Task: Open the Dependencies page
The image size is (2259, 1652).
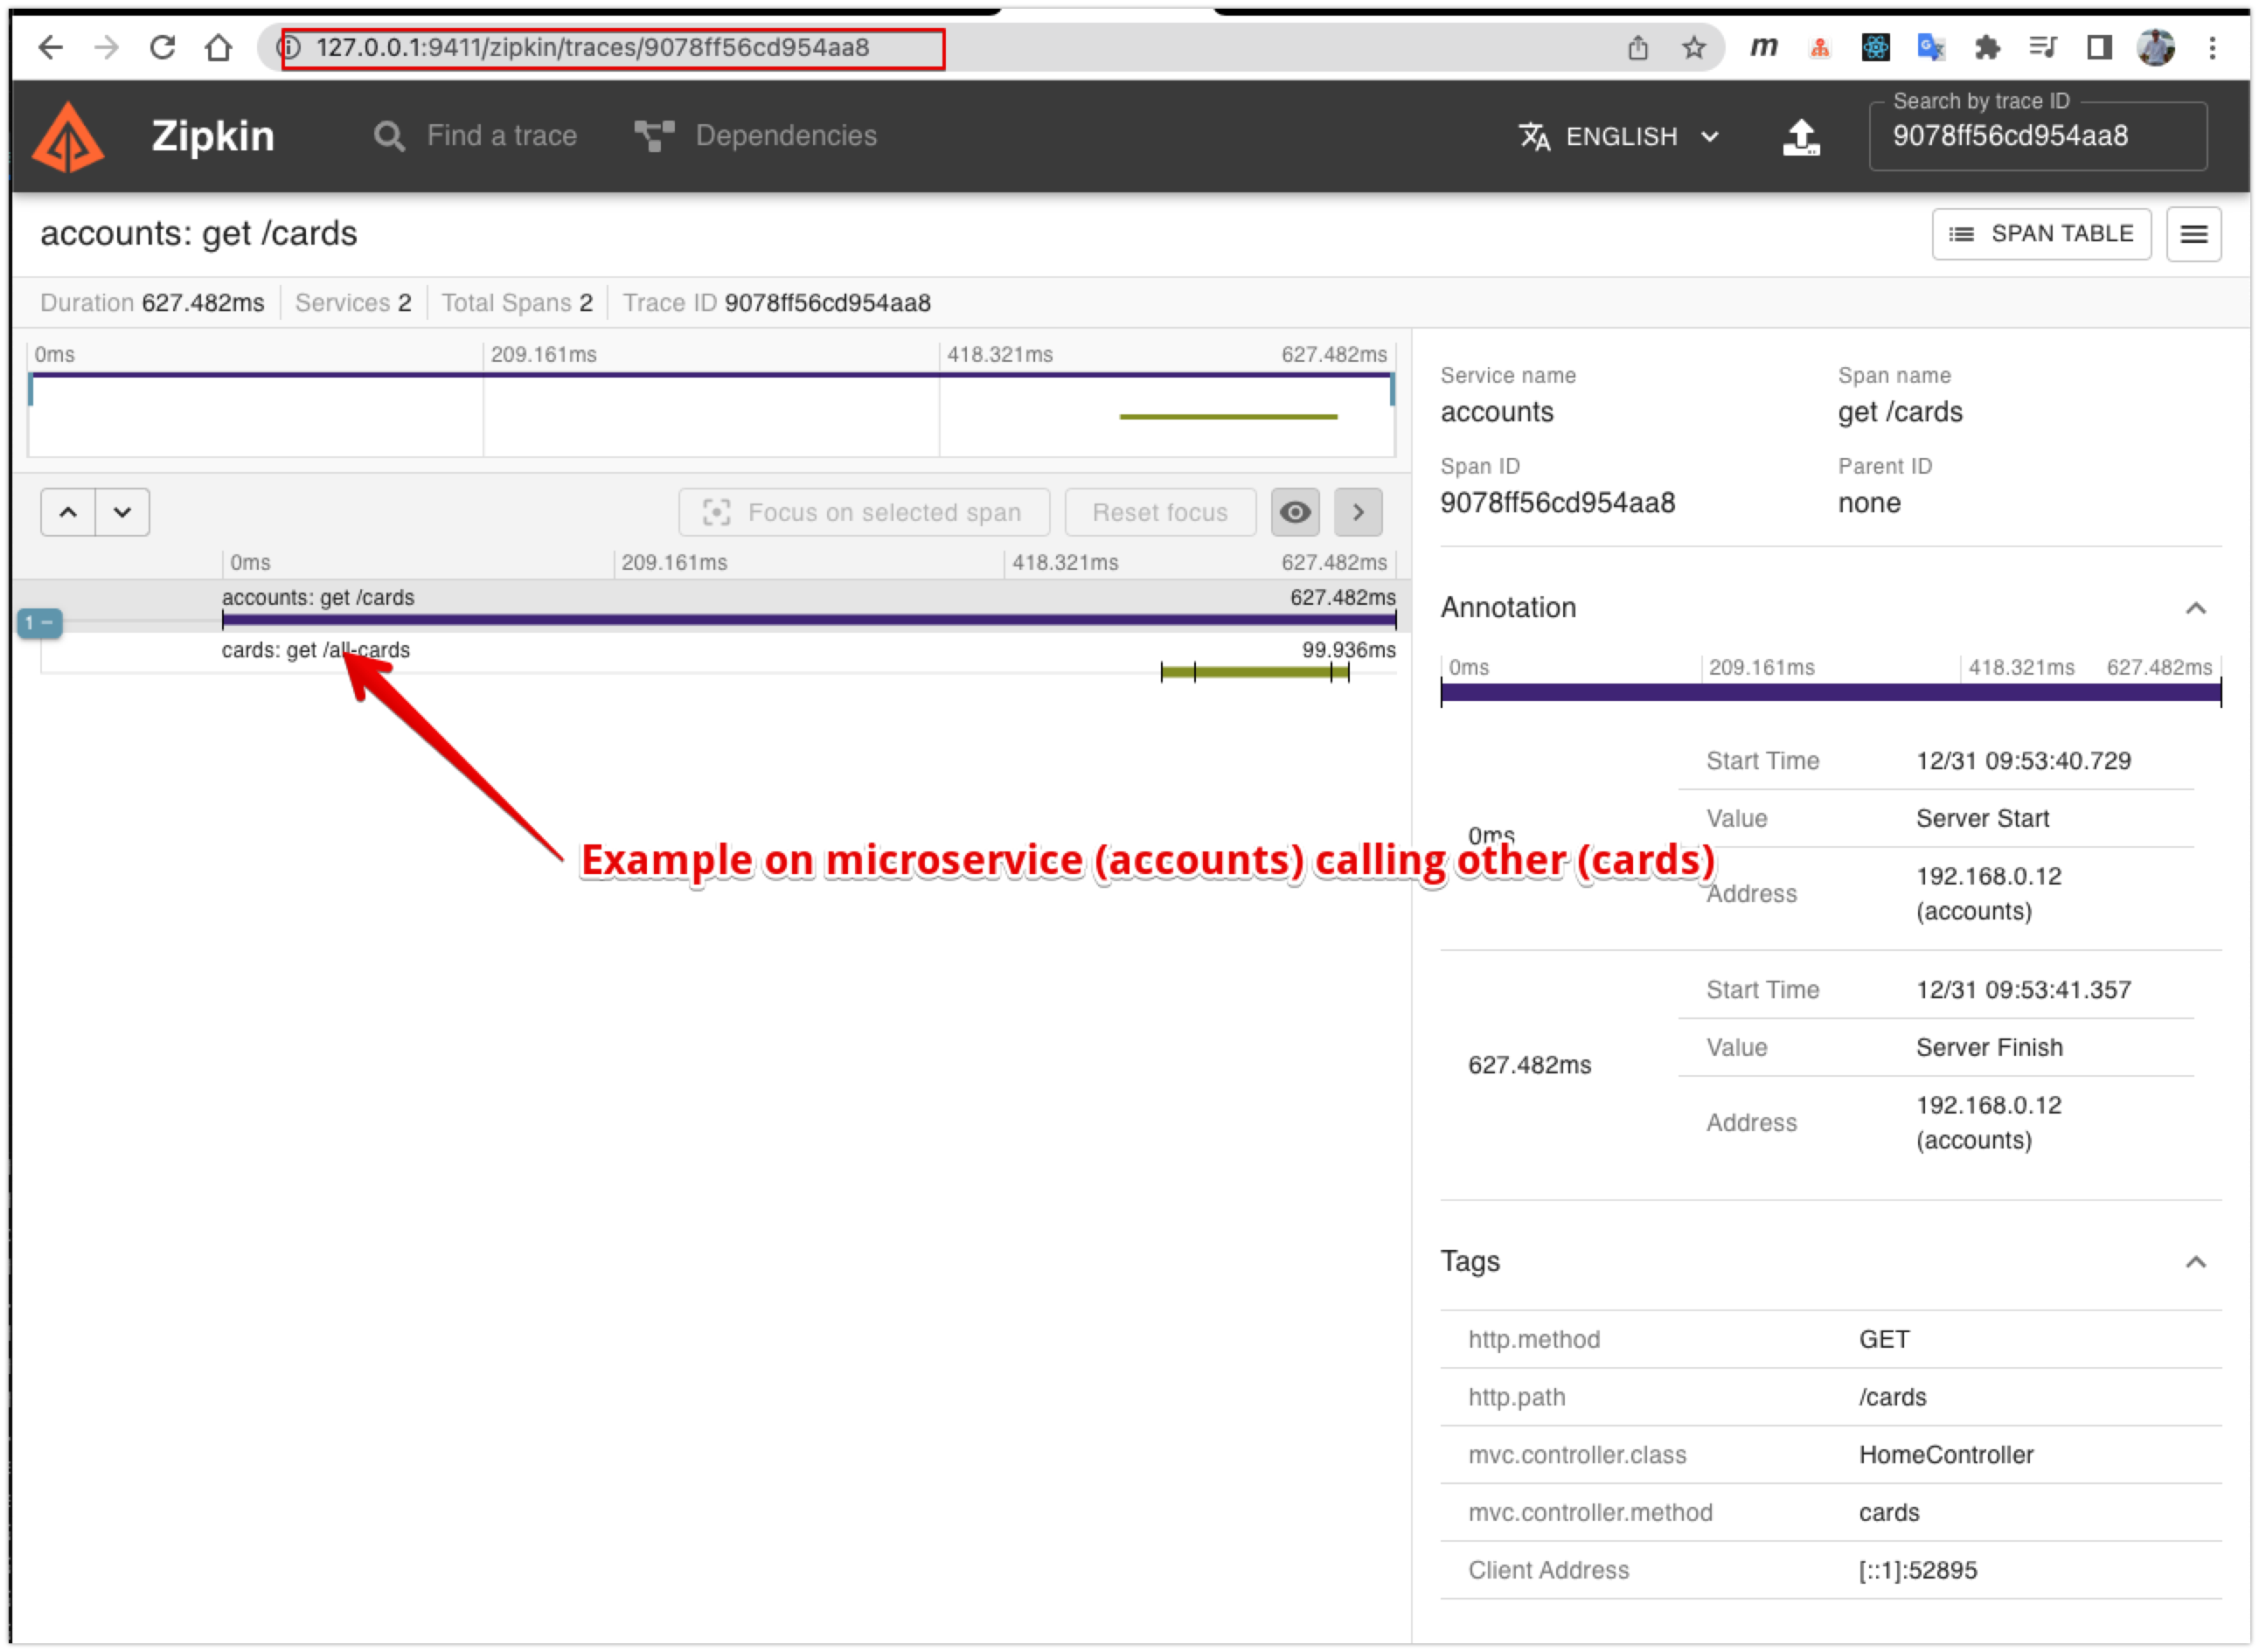Action: point(756,136)
